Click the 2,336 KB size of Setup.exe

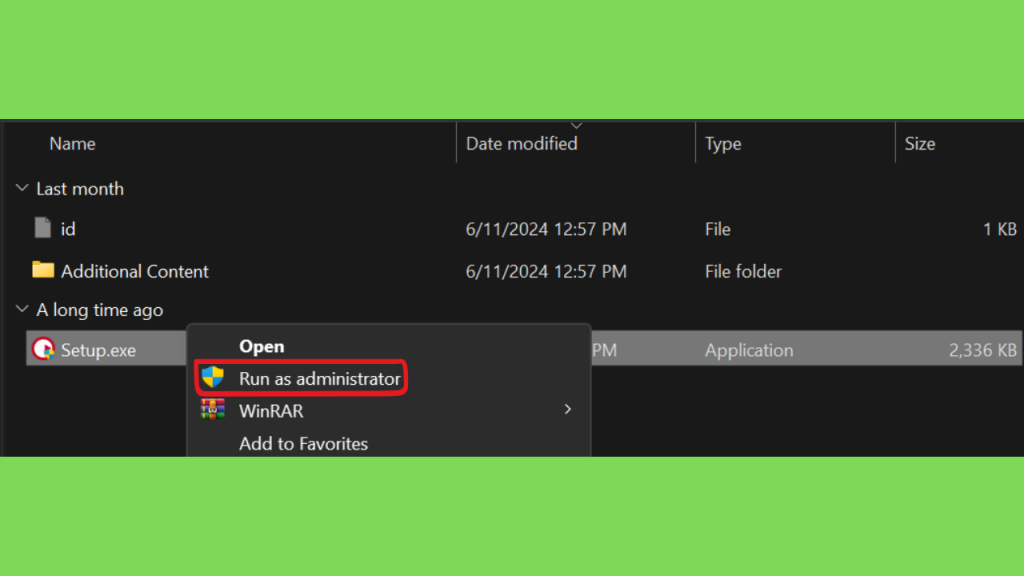[982, 350]
